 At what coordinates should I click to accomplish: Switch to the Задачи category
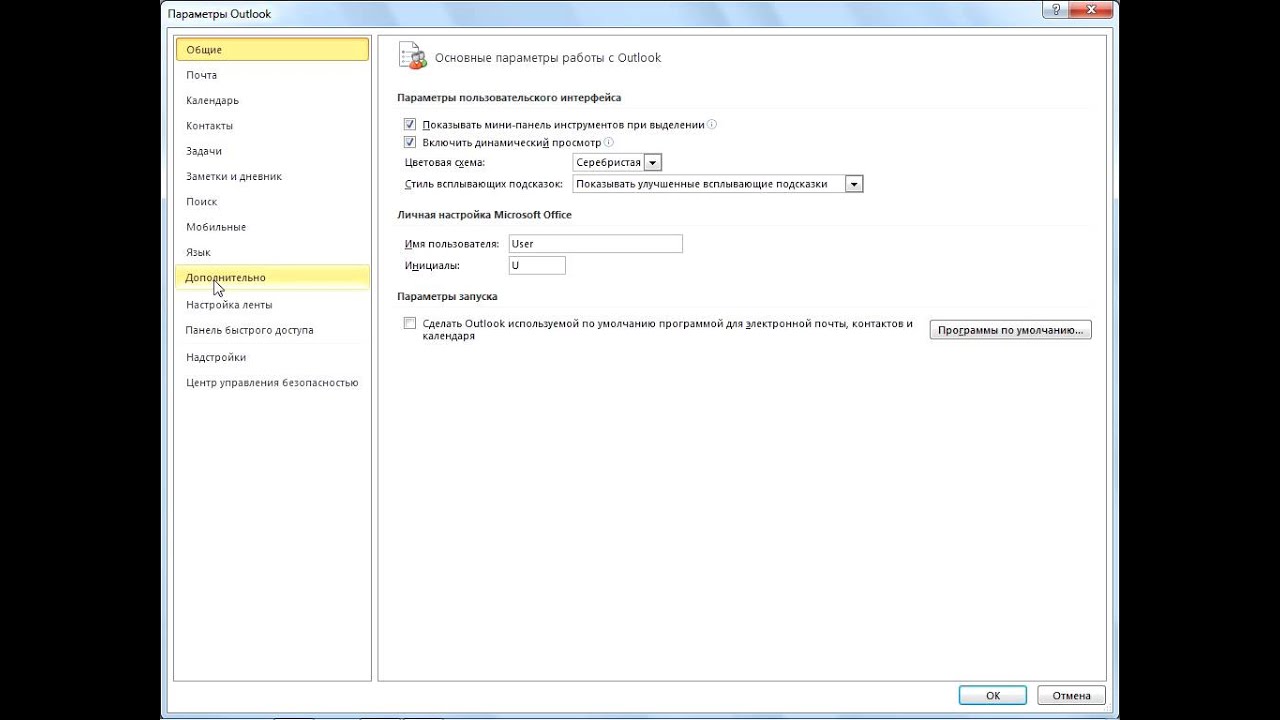pos(272,151)
